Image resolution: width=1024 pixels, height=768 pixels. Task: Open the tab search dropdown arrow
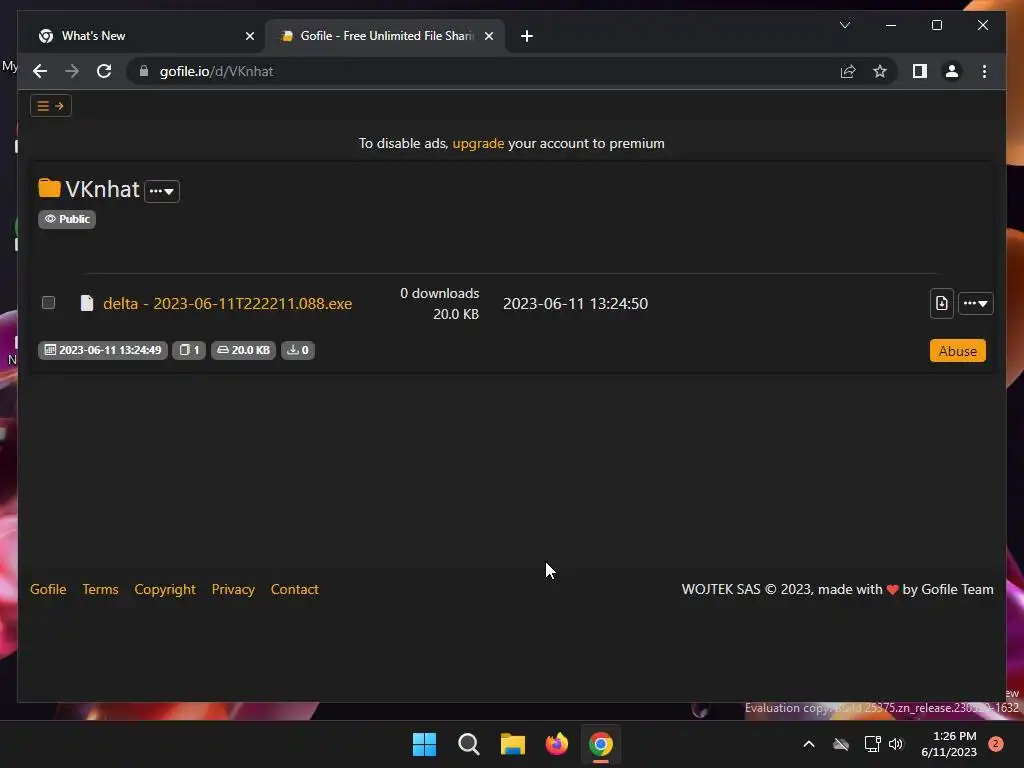click(x=844, y=25)
